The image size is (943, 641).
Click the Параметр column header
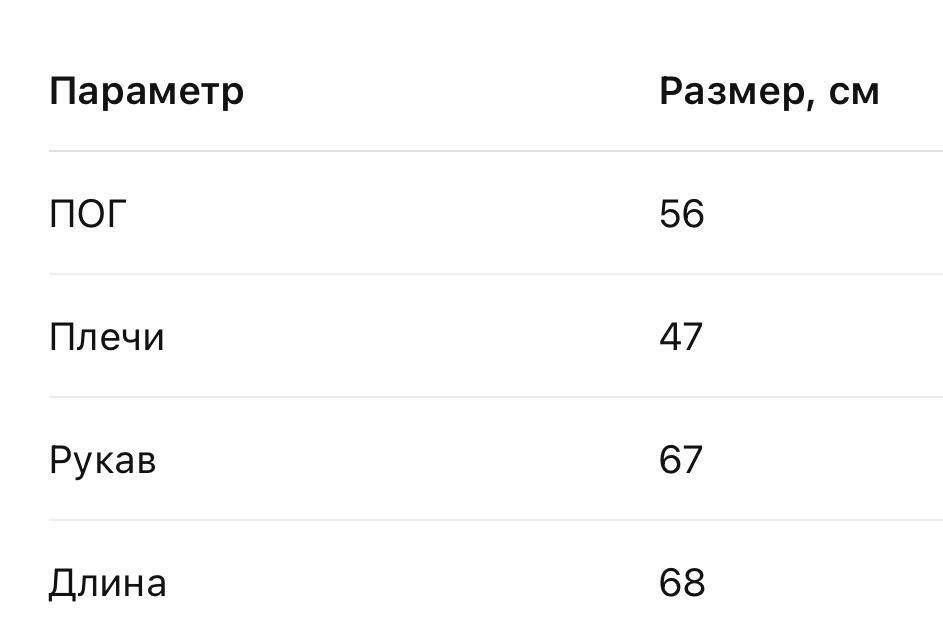(147, 93)
